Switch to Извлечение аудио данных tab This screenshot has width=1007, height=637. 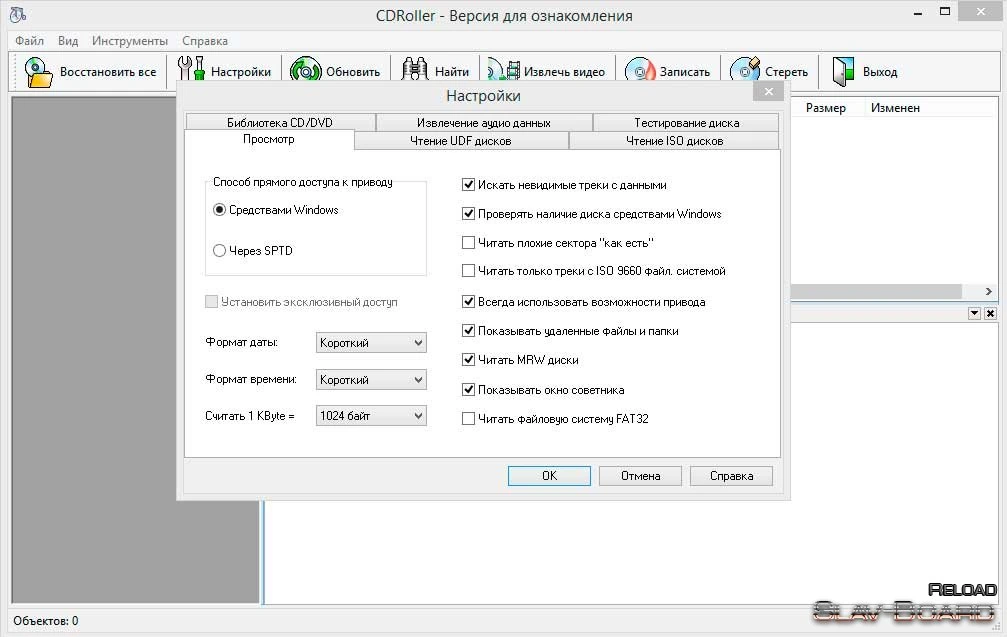pos(484,122)
